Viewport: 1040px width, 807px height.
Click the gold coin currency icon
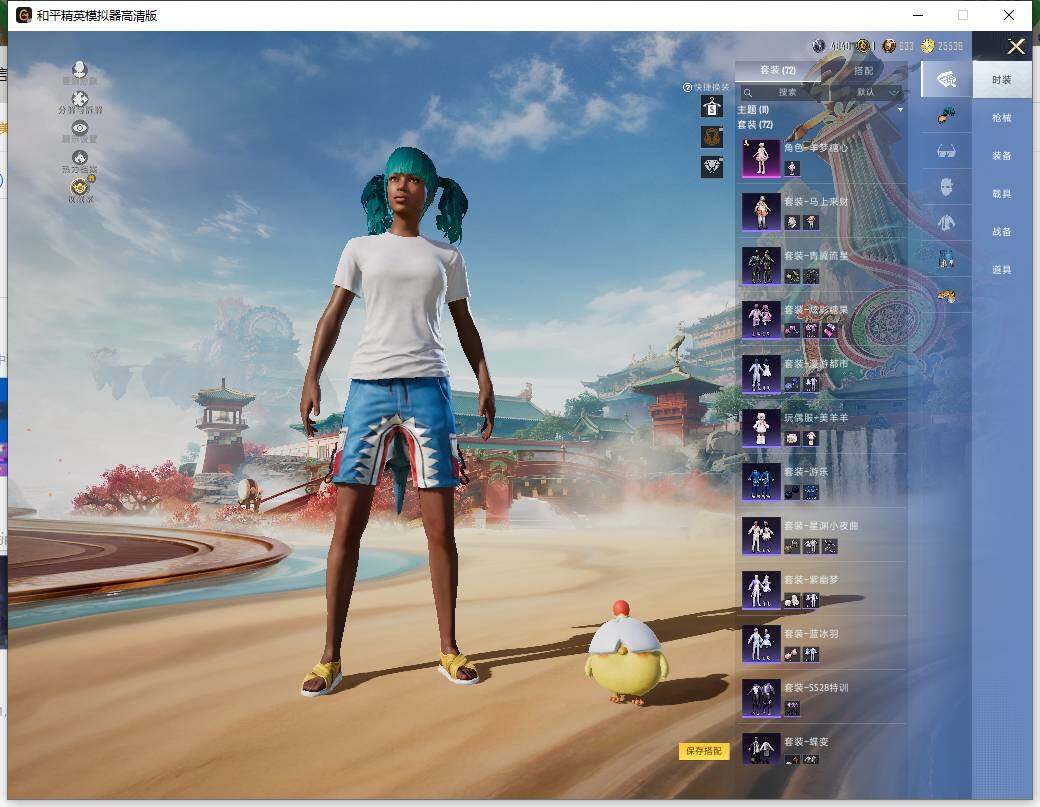(926, 46)
